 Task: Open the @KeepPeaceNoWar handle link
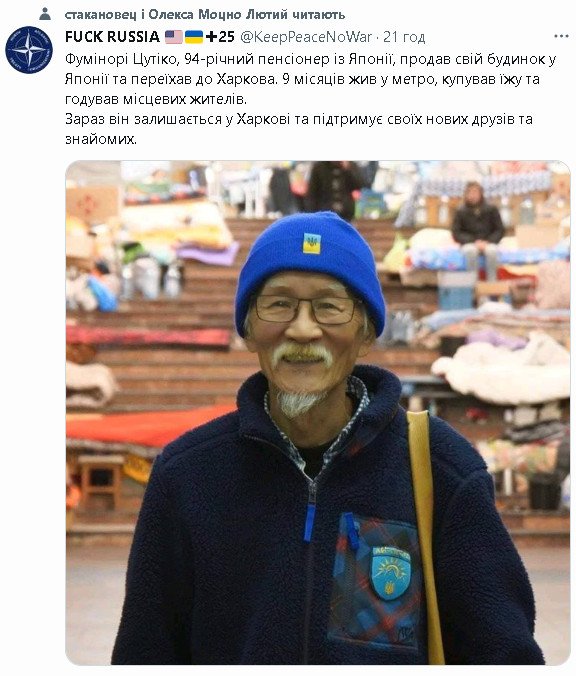click(306, 37)
